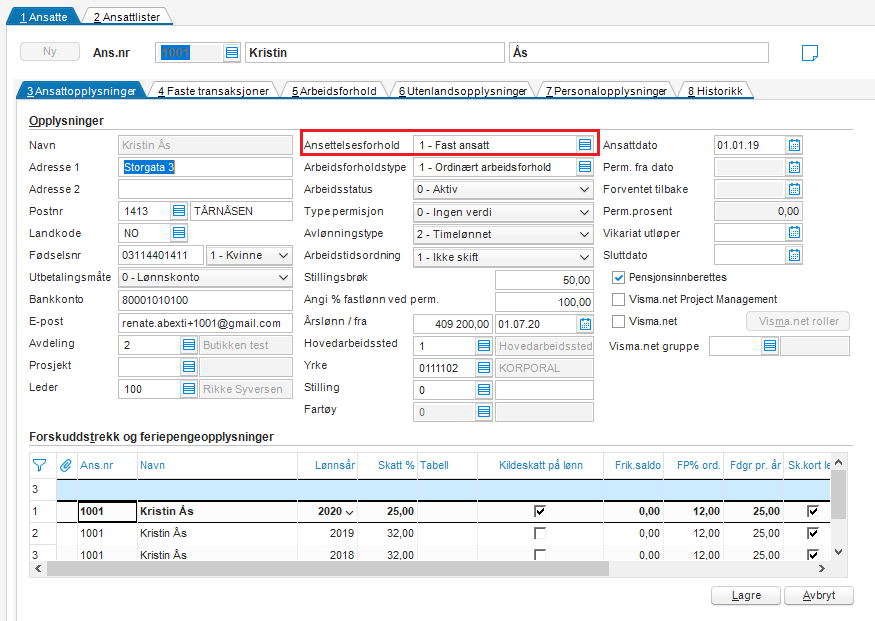The image size is (875, 621).
Task: Open calendar picker for Sluttdato
Action: pyautogui.click(x=794, y=255)
